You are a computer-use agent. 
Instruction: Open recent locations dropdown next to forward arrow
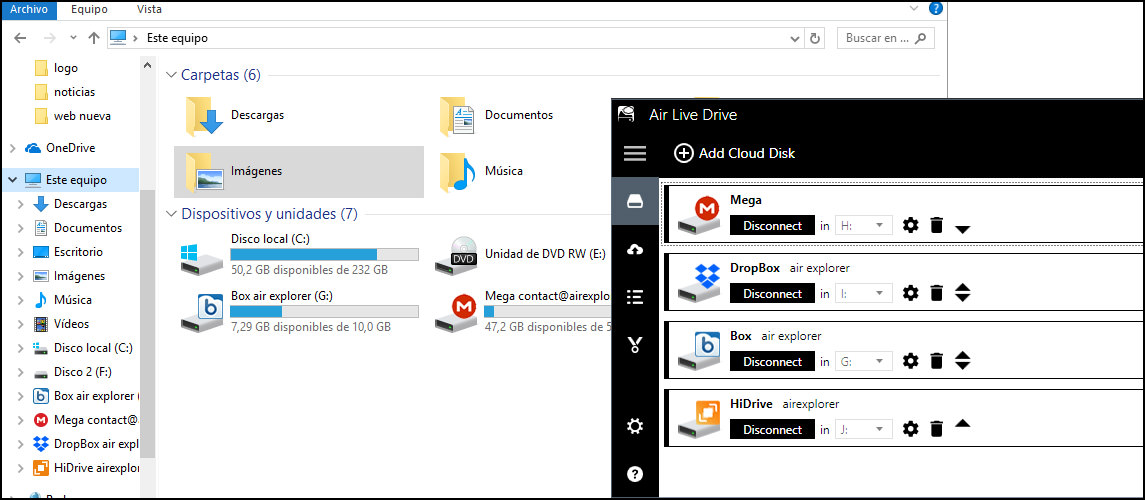click(x=72, y=38)
